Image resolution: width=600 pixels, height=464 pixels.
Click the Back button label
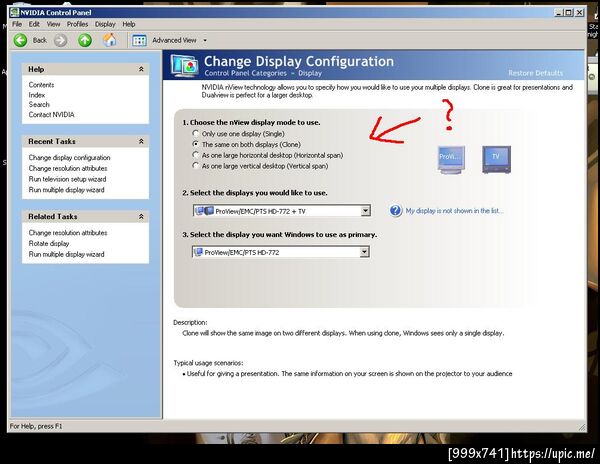click(39, 40)
